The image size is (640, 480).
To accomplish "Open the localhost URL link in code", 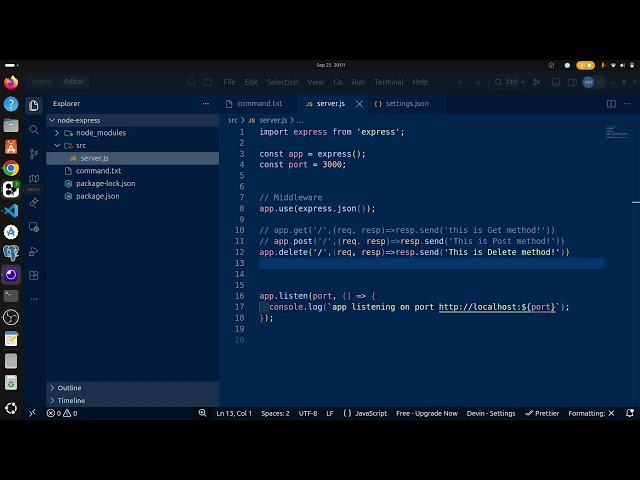I will click(497, 307).
